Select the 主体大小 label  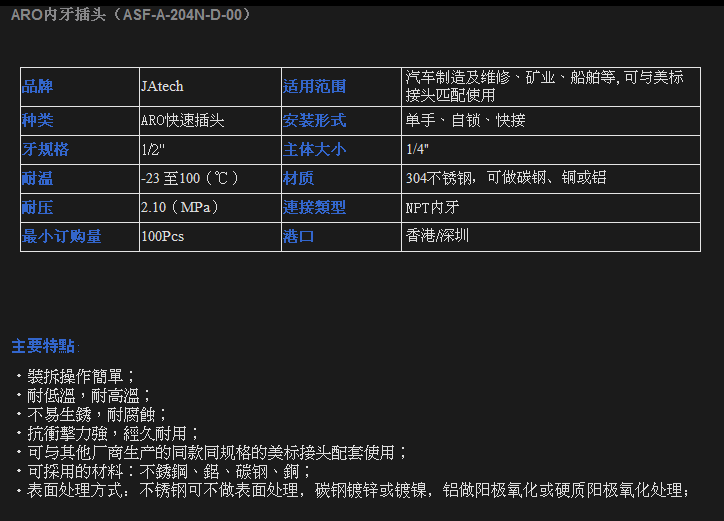click(314, 149)
